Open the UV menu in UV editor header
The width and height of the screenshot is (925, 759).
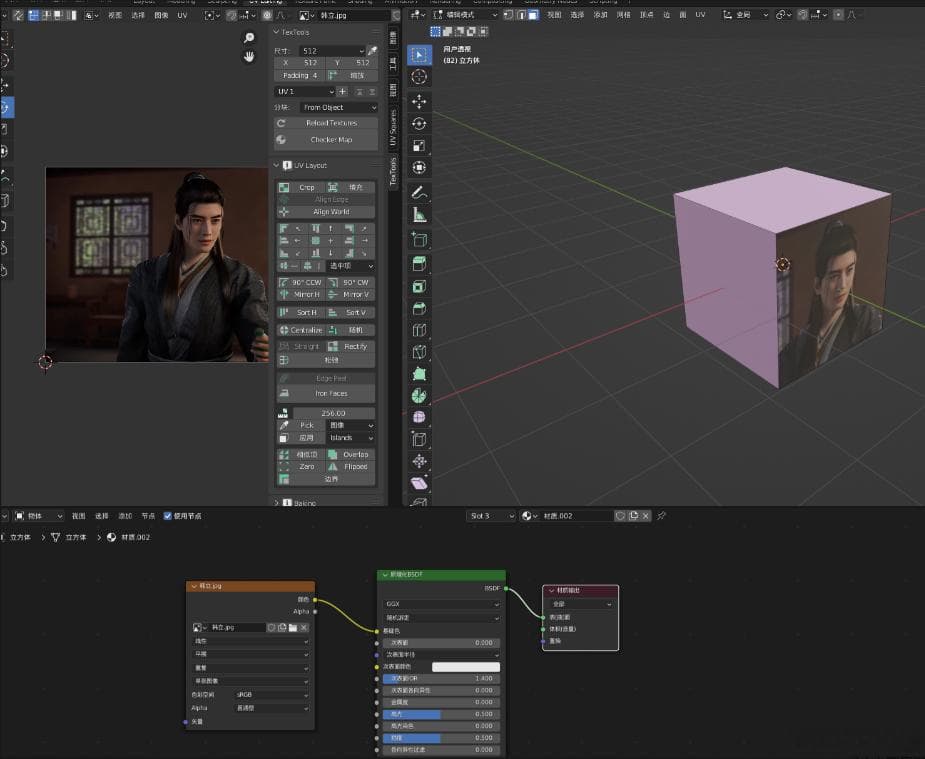(x=182, y=15)
